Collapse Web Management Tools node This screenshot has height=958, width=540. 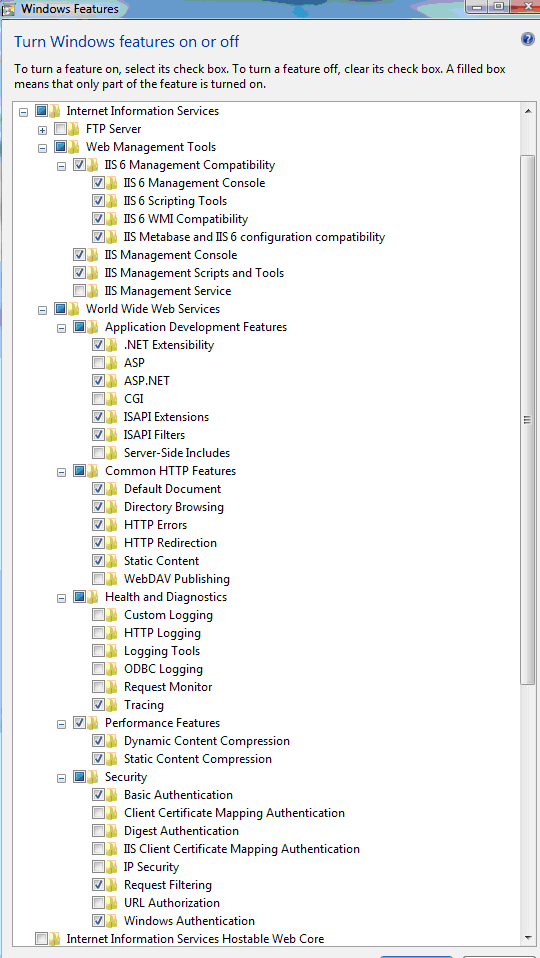(x=42, y=148)
